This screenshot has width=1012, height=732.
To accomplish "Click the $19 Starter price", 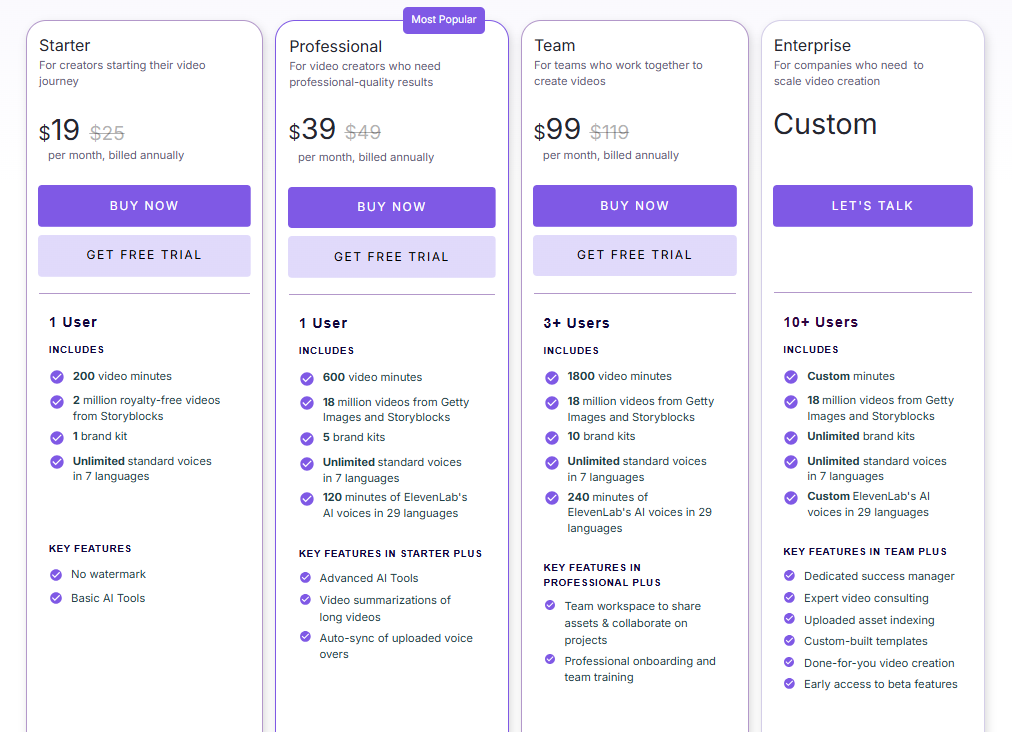I will click(x=59, y=130).
